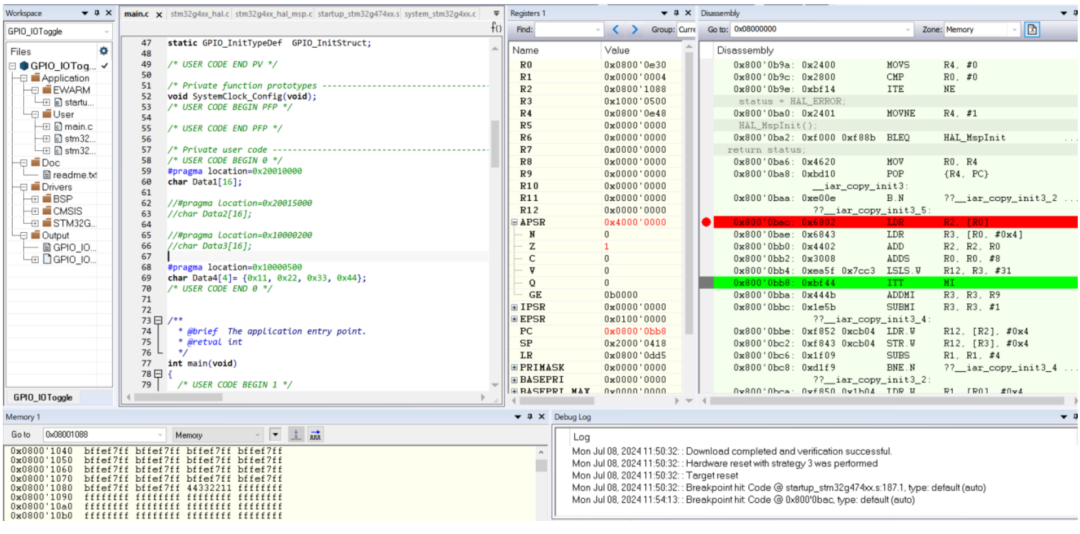1080x534 pixels.
Task: Pin the Workspace panel
Action: pos(96,13)
